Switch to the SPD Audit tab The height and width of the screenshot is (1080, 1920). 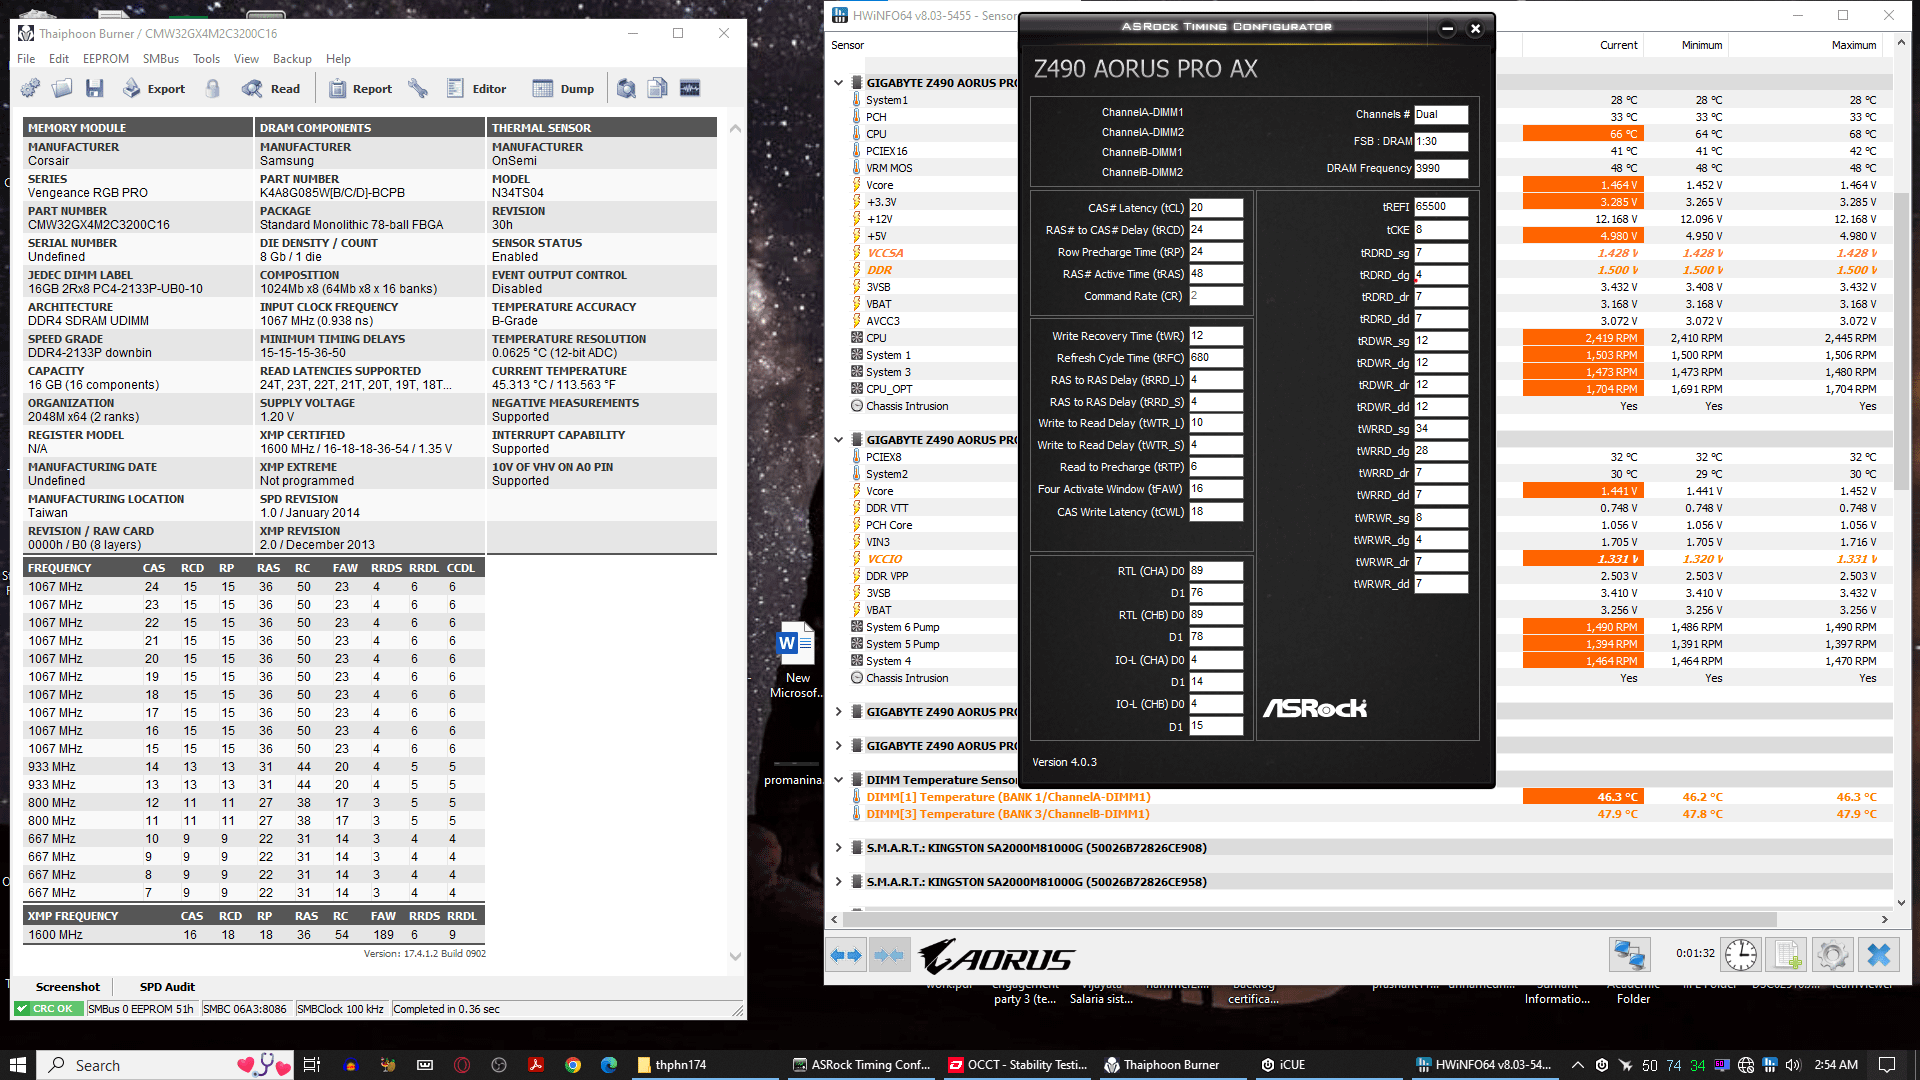tap(167, 987)
